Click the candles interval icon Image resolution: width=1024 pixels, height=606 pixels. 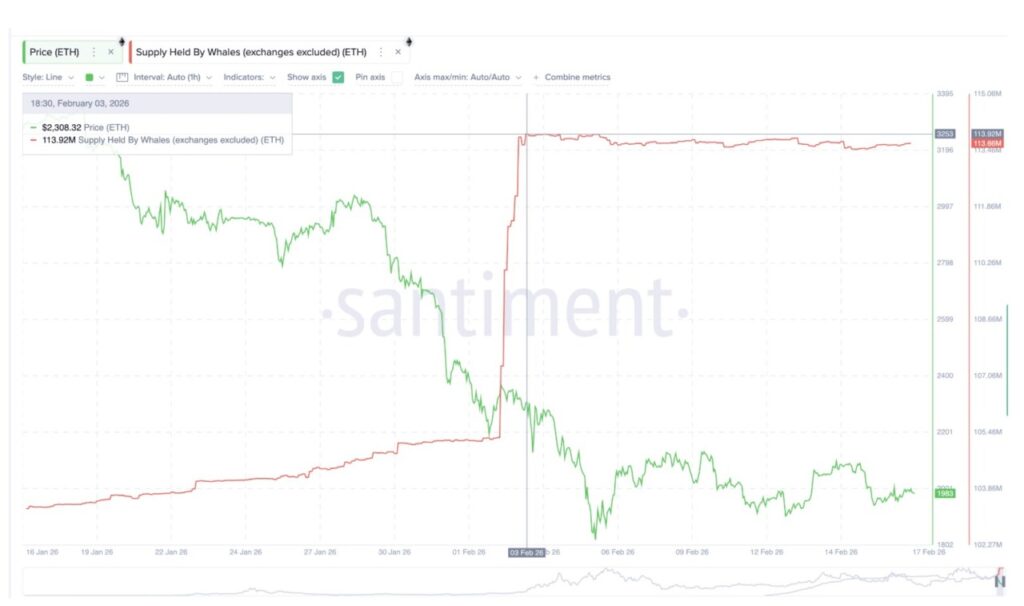pos(123,77)
